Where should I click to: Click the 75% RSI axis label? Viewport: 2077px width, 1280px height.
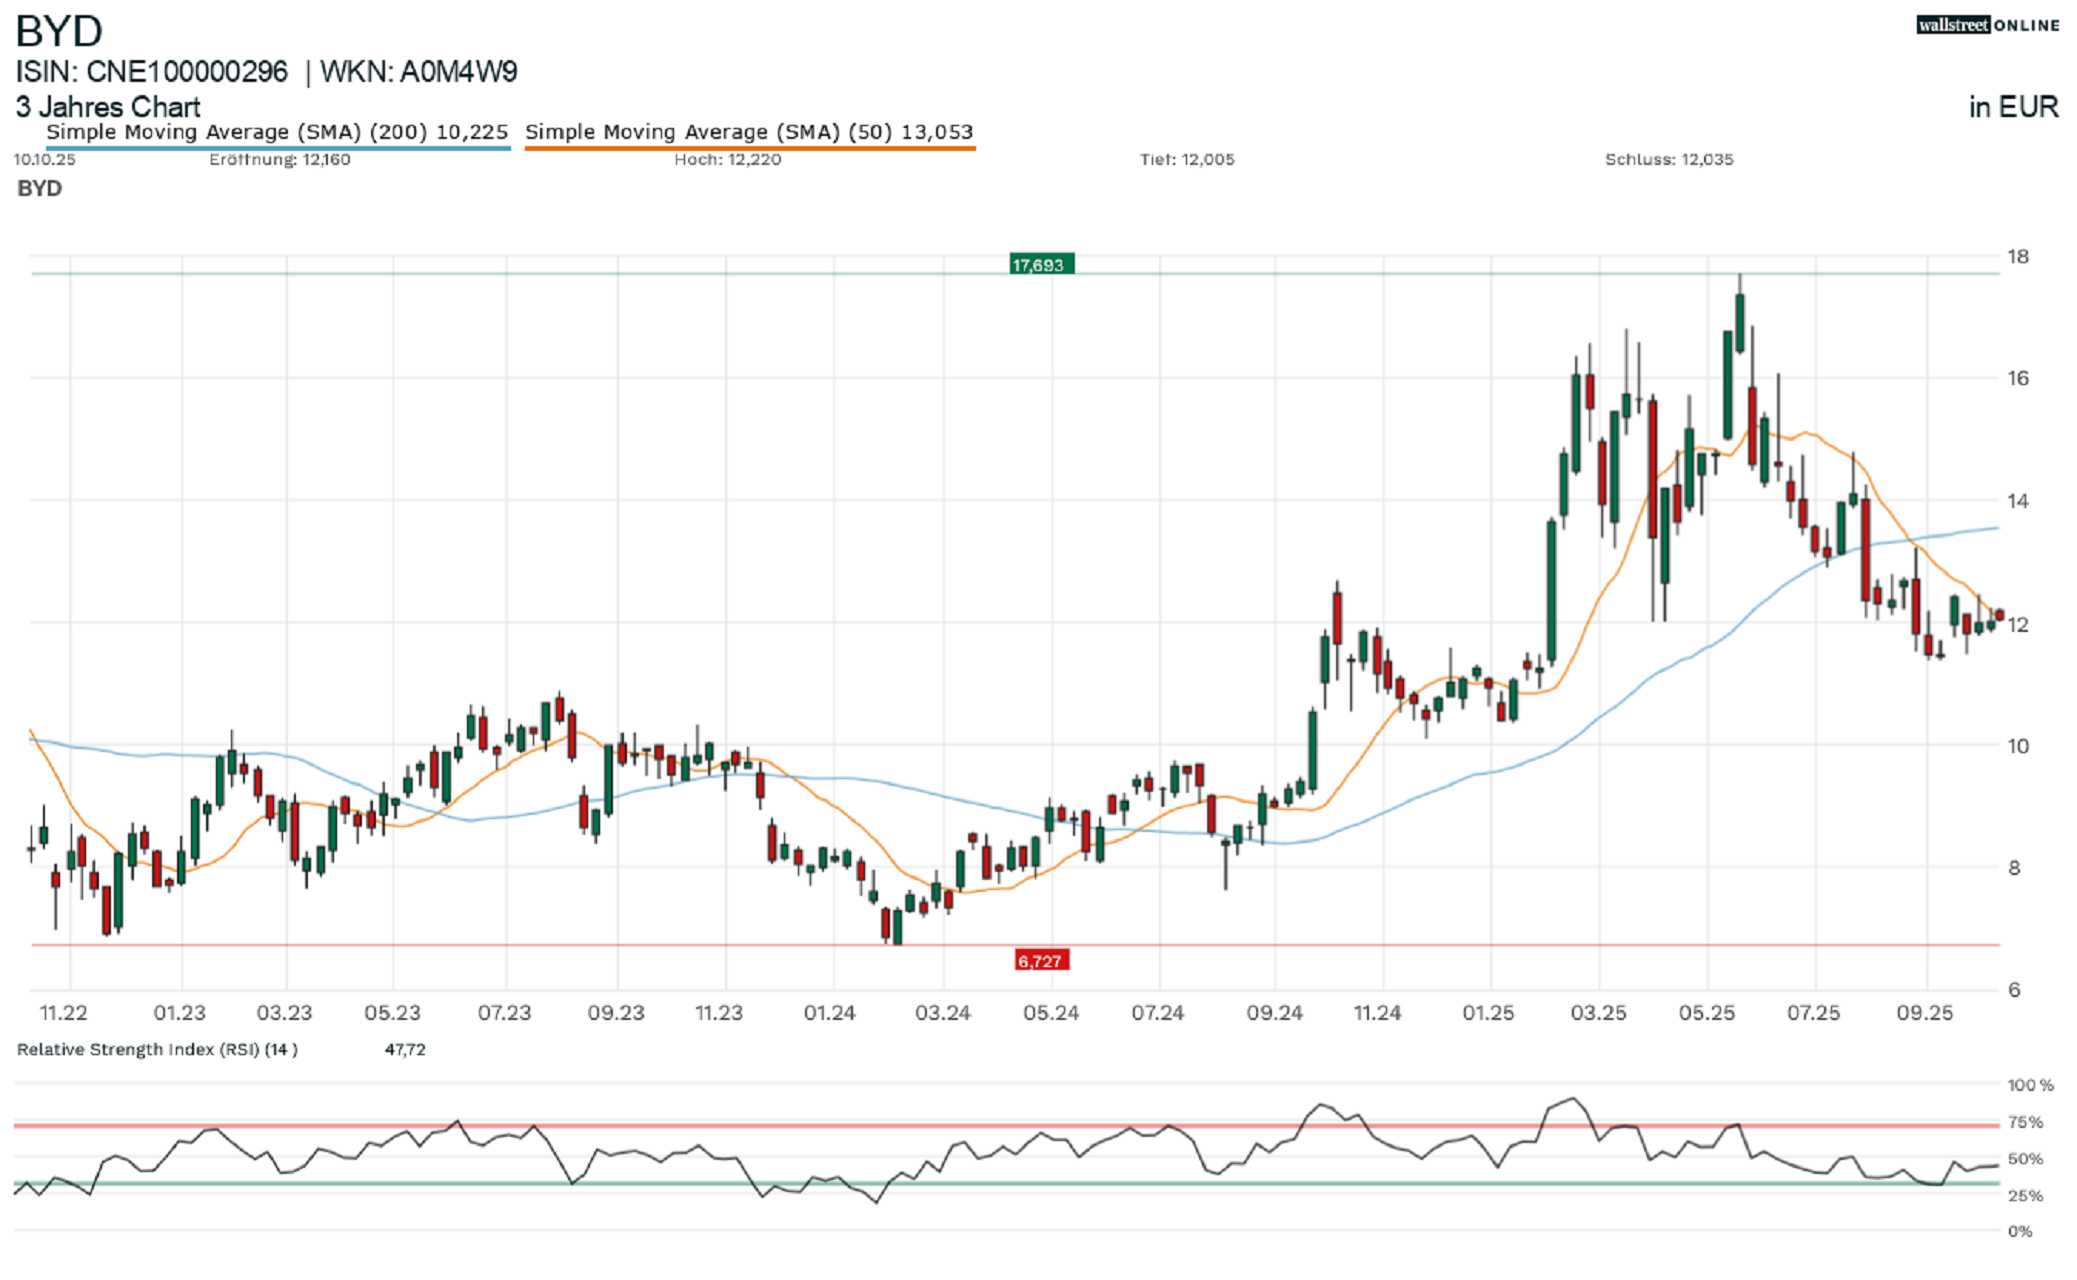[x=2024, y=1122]
